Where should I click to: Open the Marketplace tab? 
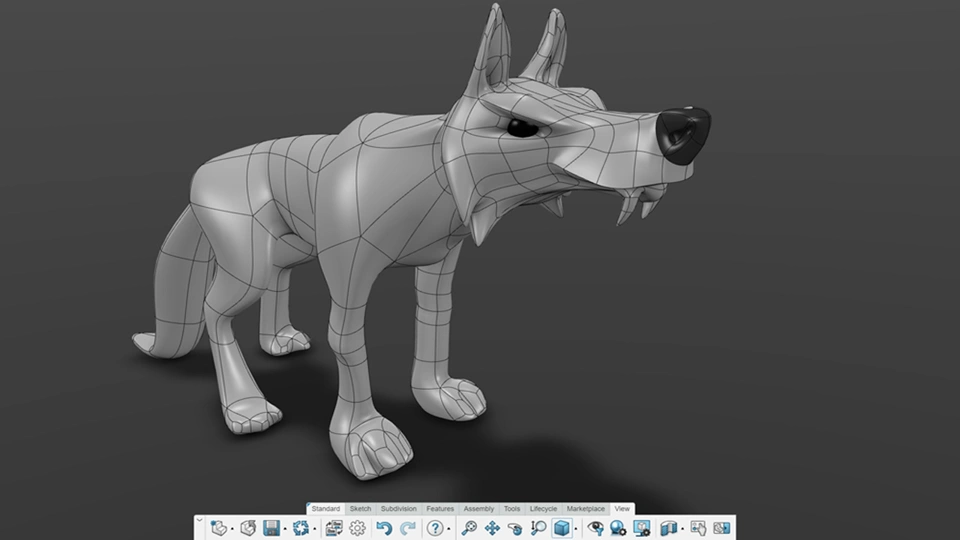pyautogui.click(x=585, y=509)
